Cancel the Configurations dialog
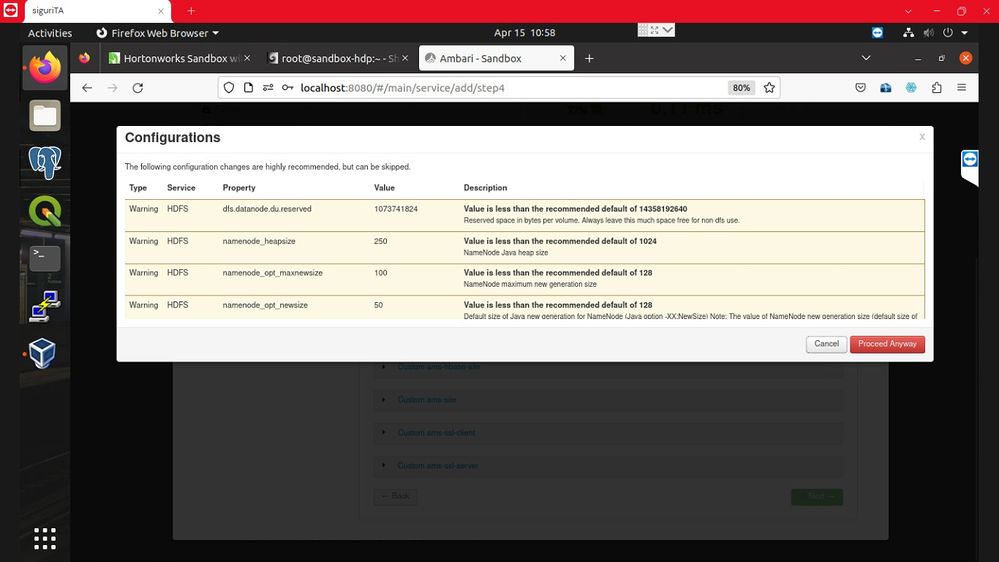The image size is (999, 562). tap(826, 344)
